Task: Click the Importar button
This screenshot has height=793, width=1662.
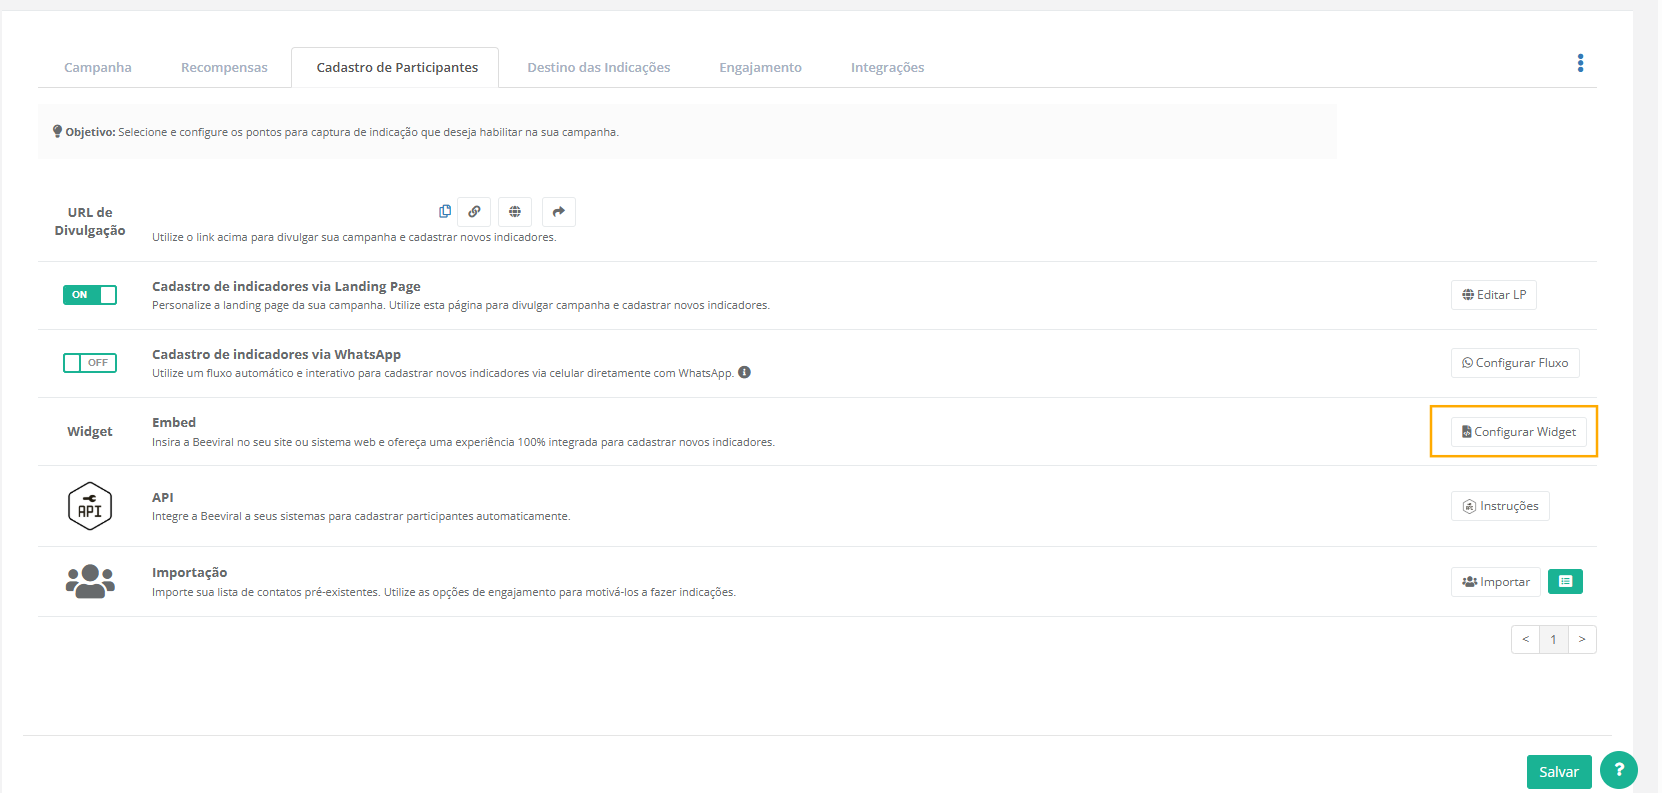Action: [1496, 582]
